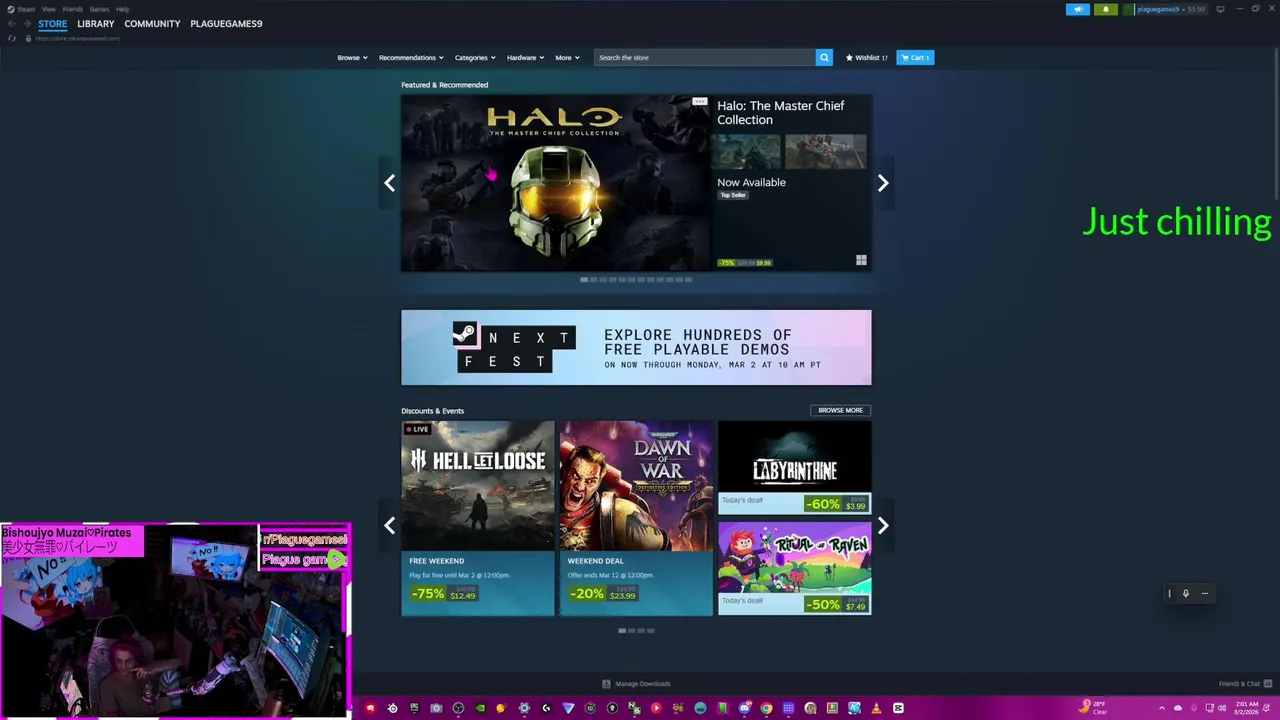Open the volume icon in system tray
This screenshot has width=1280, height=720.
(1222, 708)
